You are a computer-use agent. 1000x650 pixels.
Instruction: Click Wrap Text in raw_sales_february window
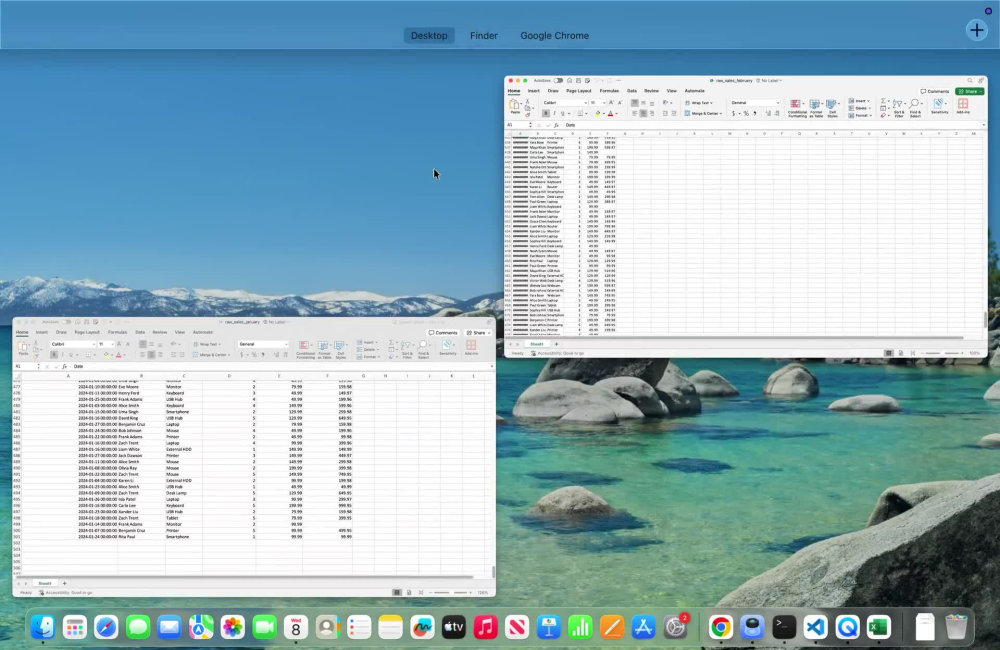coord(698,103)
